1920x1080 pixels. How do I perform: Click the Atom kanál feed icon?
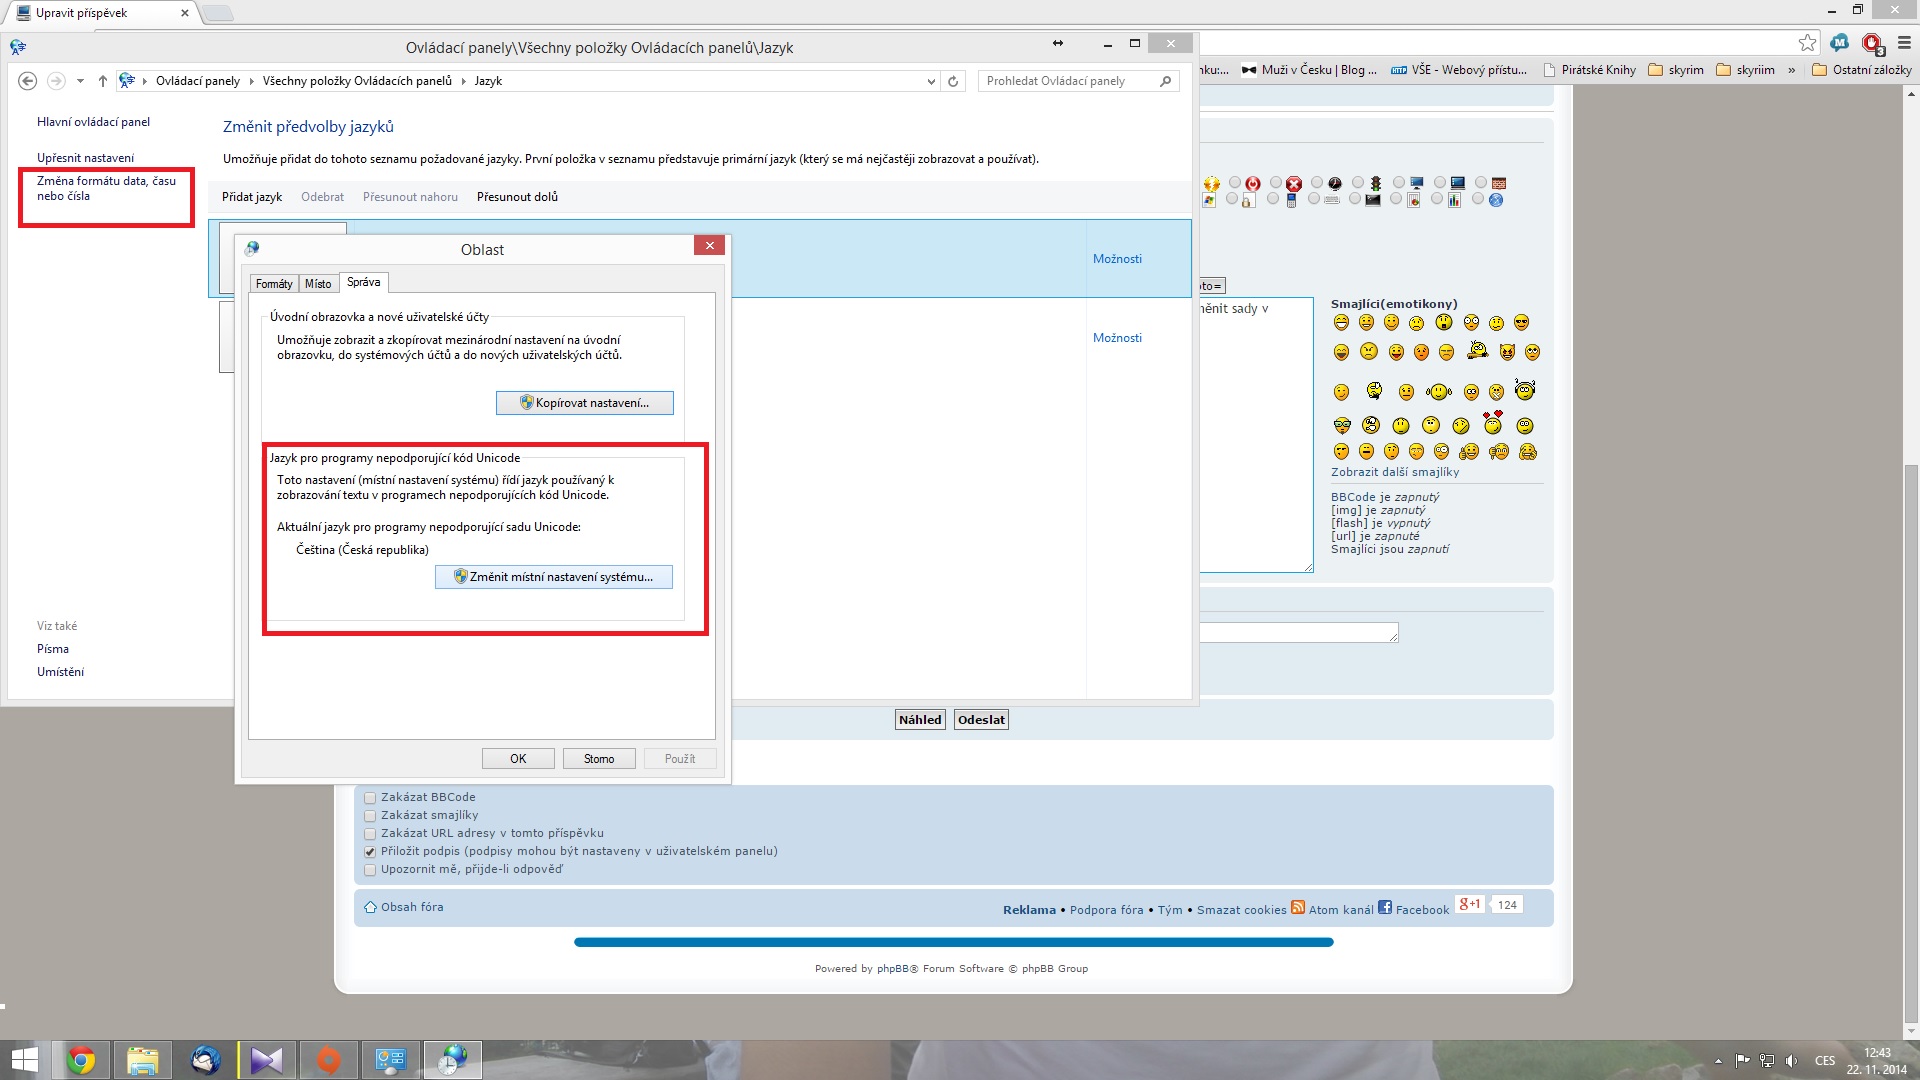[1298, 908]
